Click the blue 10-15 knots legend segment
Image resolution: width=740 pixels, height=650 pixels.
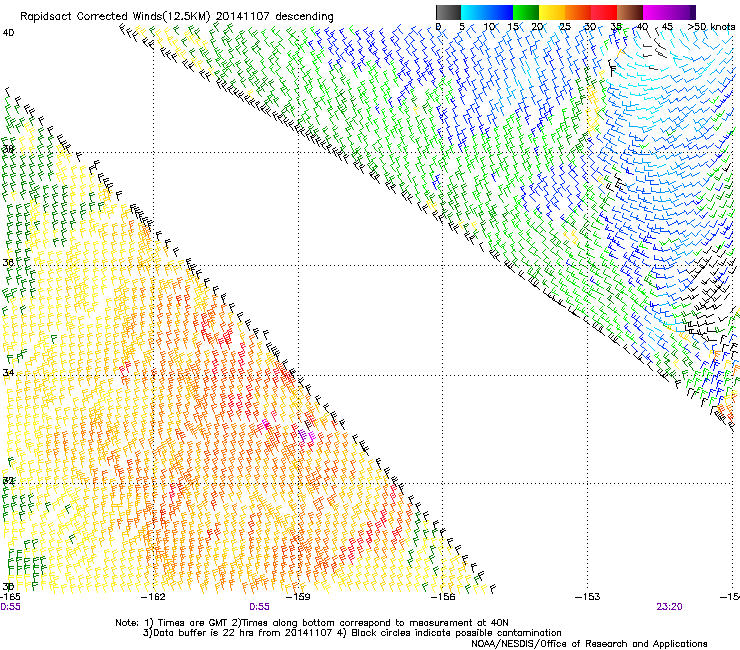point(500,12)
